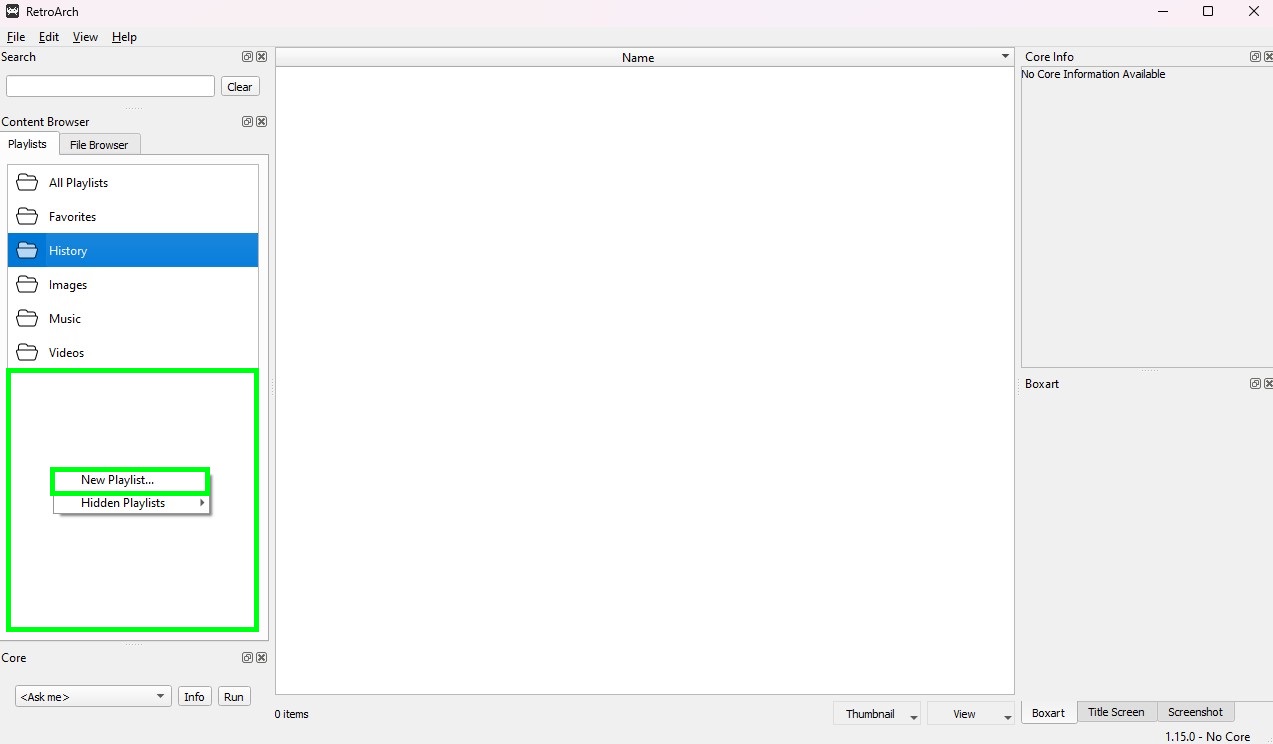Switch to the File Browser tab
Image resolution: width=1273 pixels, height=744 pixels.
coord(99,145)
